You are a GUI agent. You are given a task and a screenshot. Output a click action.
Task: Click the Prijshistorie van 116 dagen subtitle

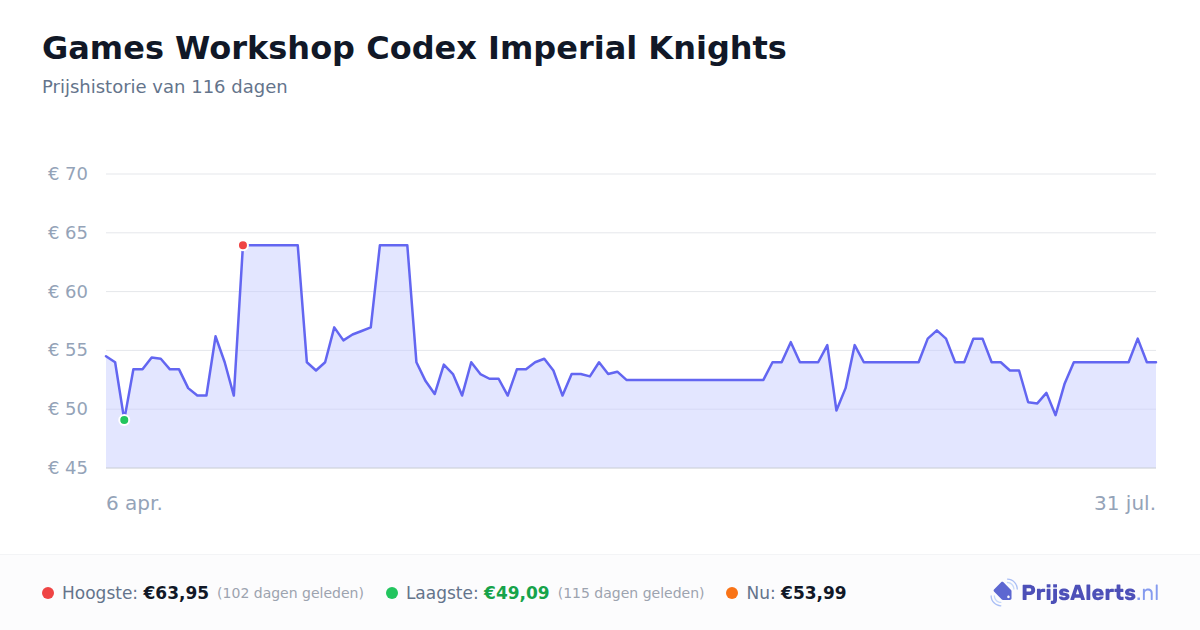[x=165, y=87]
